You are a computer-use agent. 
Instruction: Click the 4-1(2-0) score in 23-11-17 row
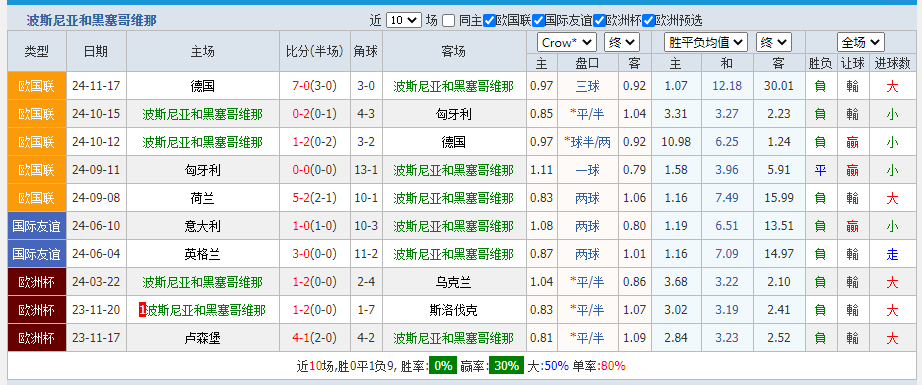coord(314,338)
